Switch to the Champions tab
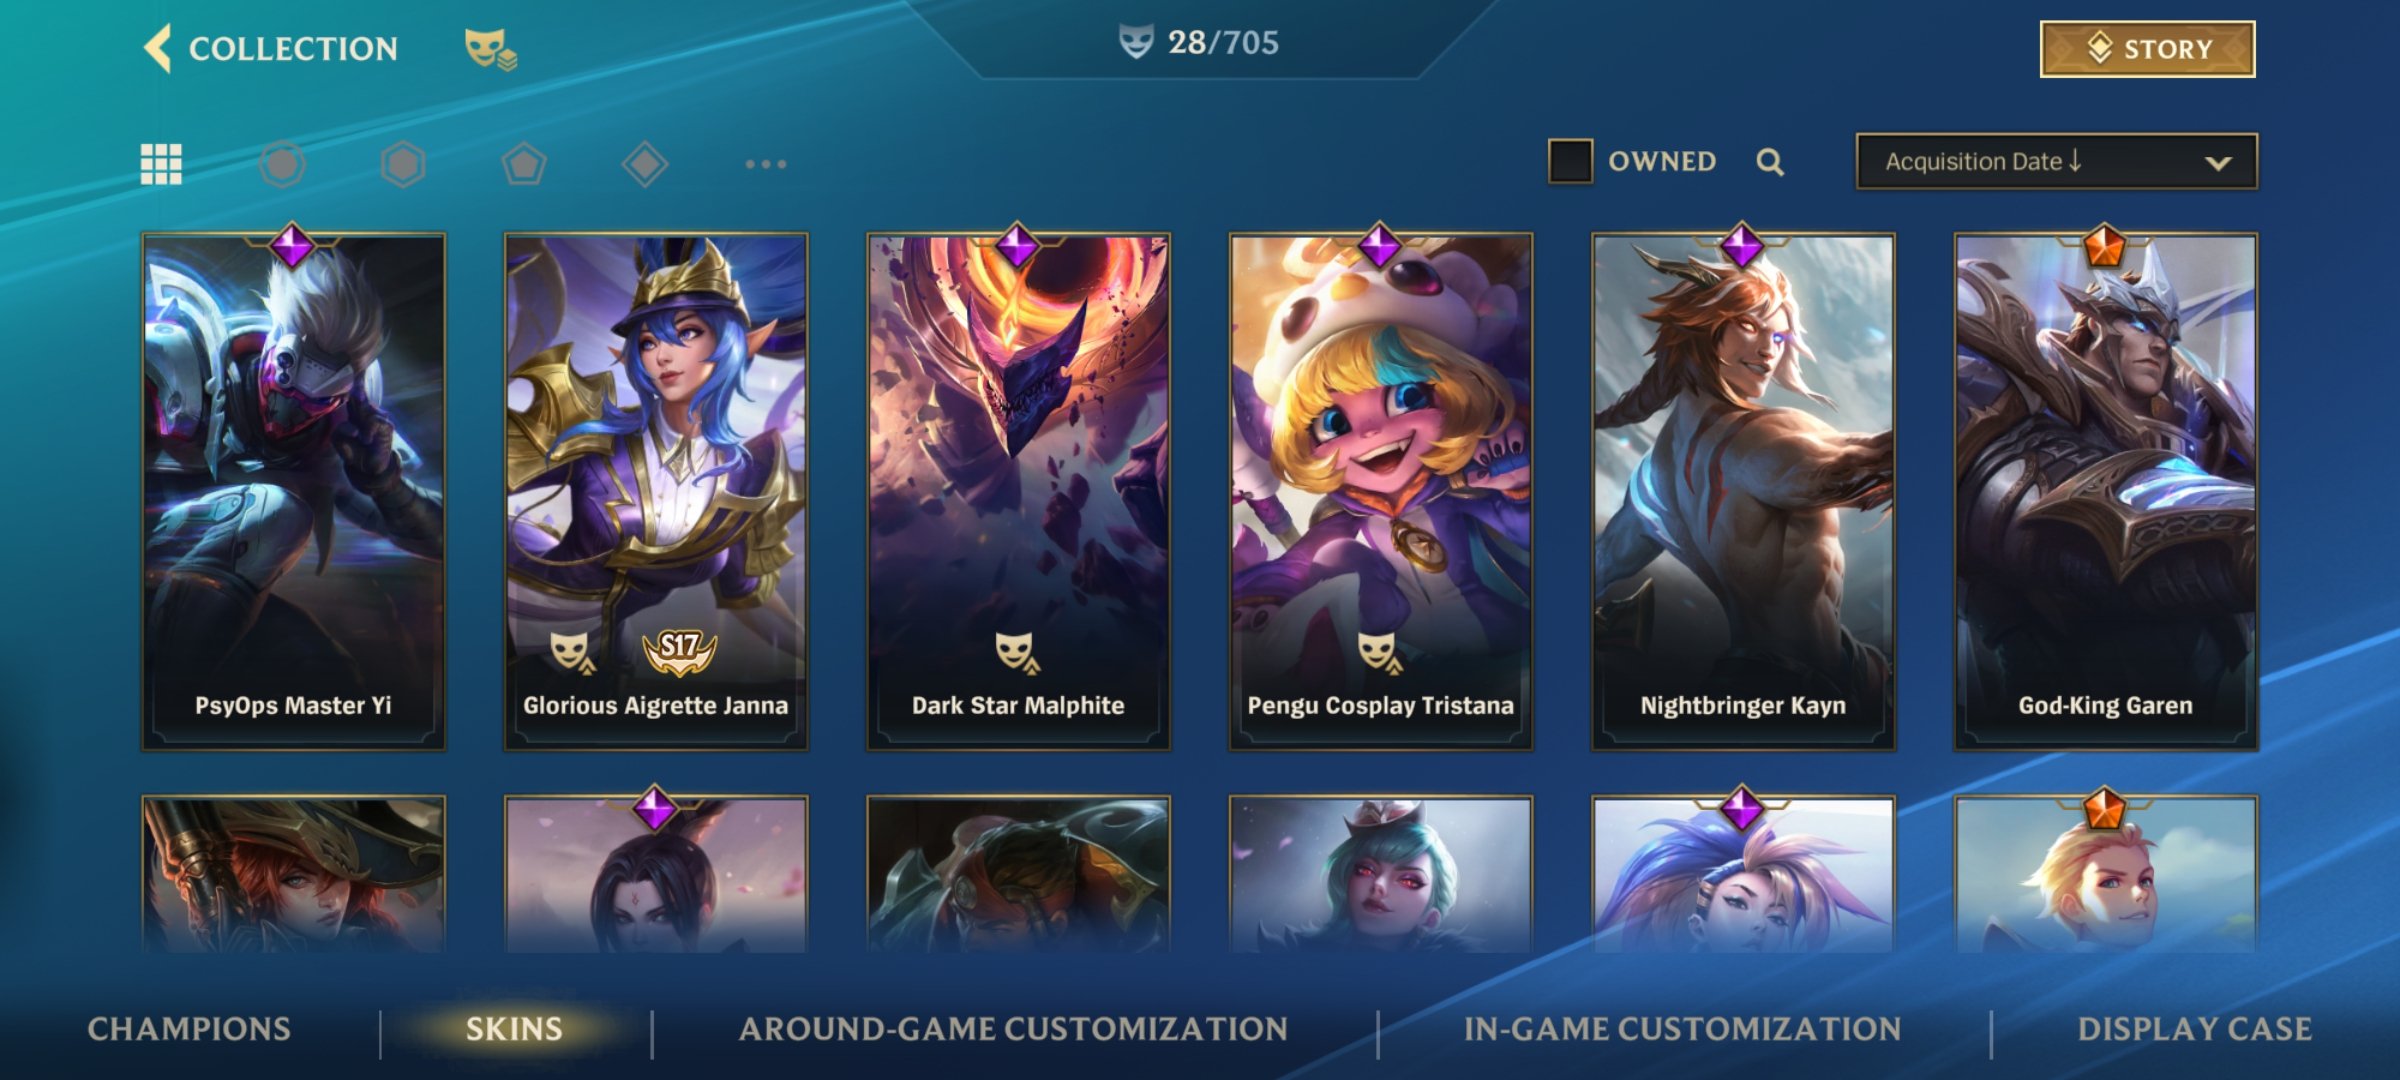Viewport: 2400px width, 1080px height. (x=189, y=1029)
